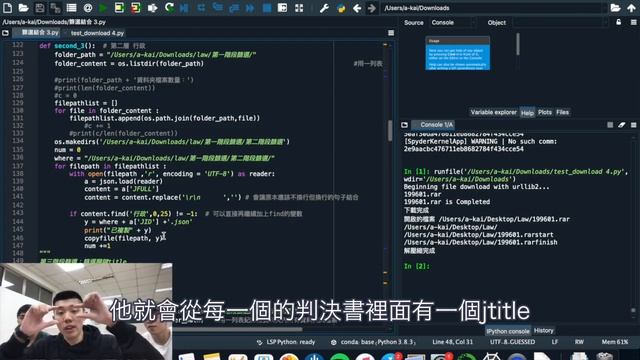Viewport: 640px width, 360px height.
Task: Start debugging the file
Action: click(x=184, y=8)
